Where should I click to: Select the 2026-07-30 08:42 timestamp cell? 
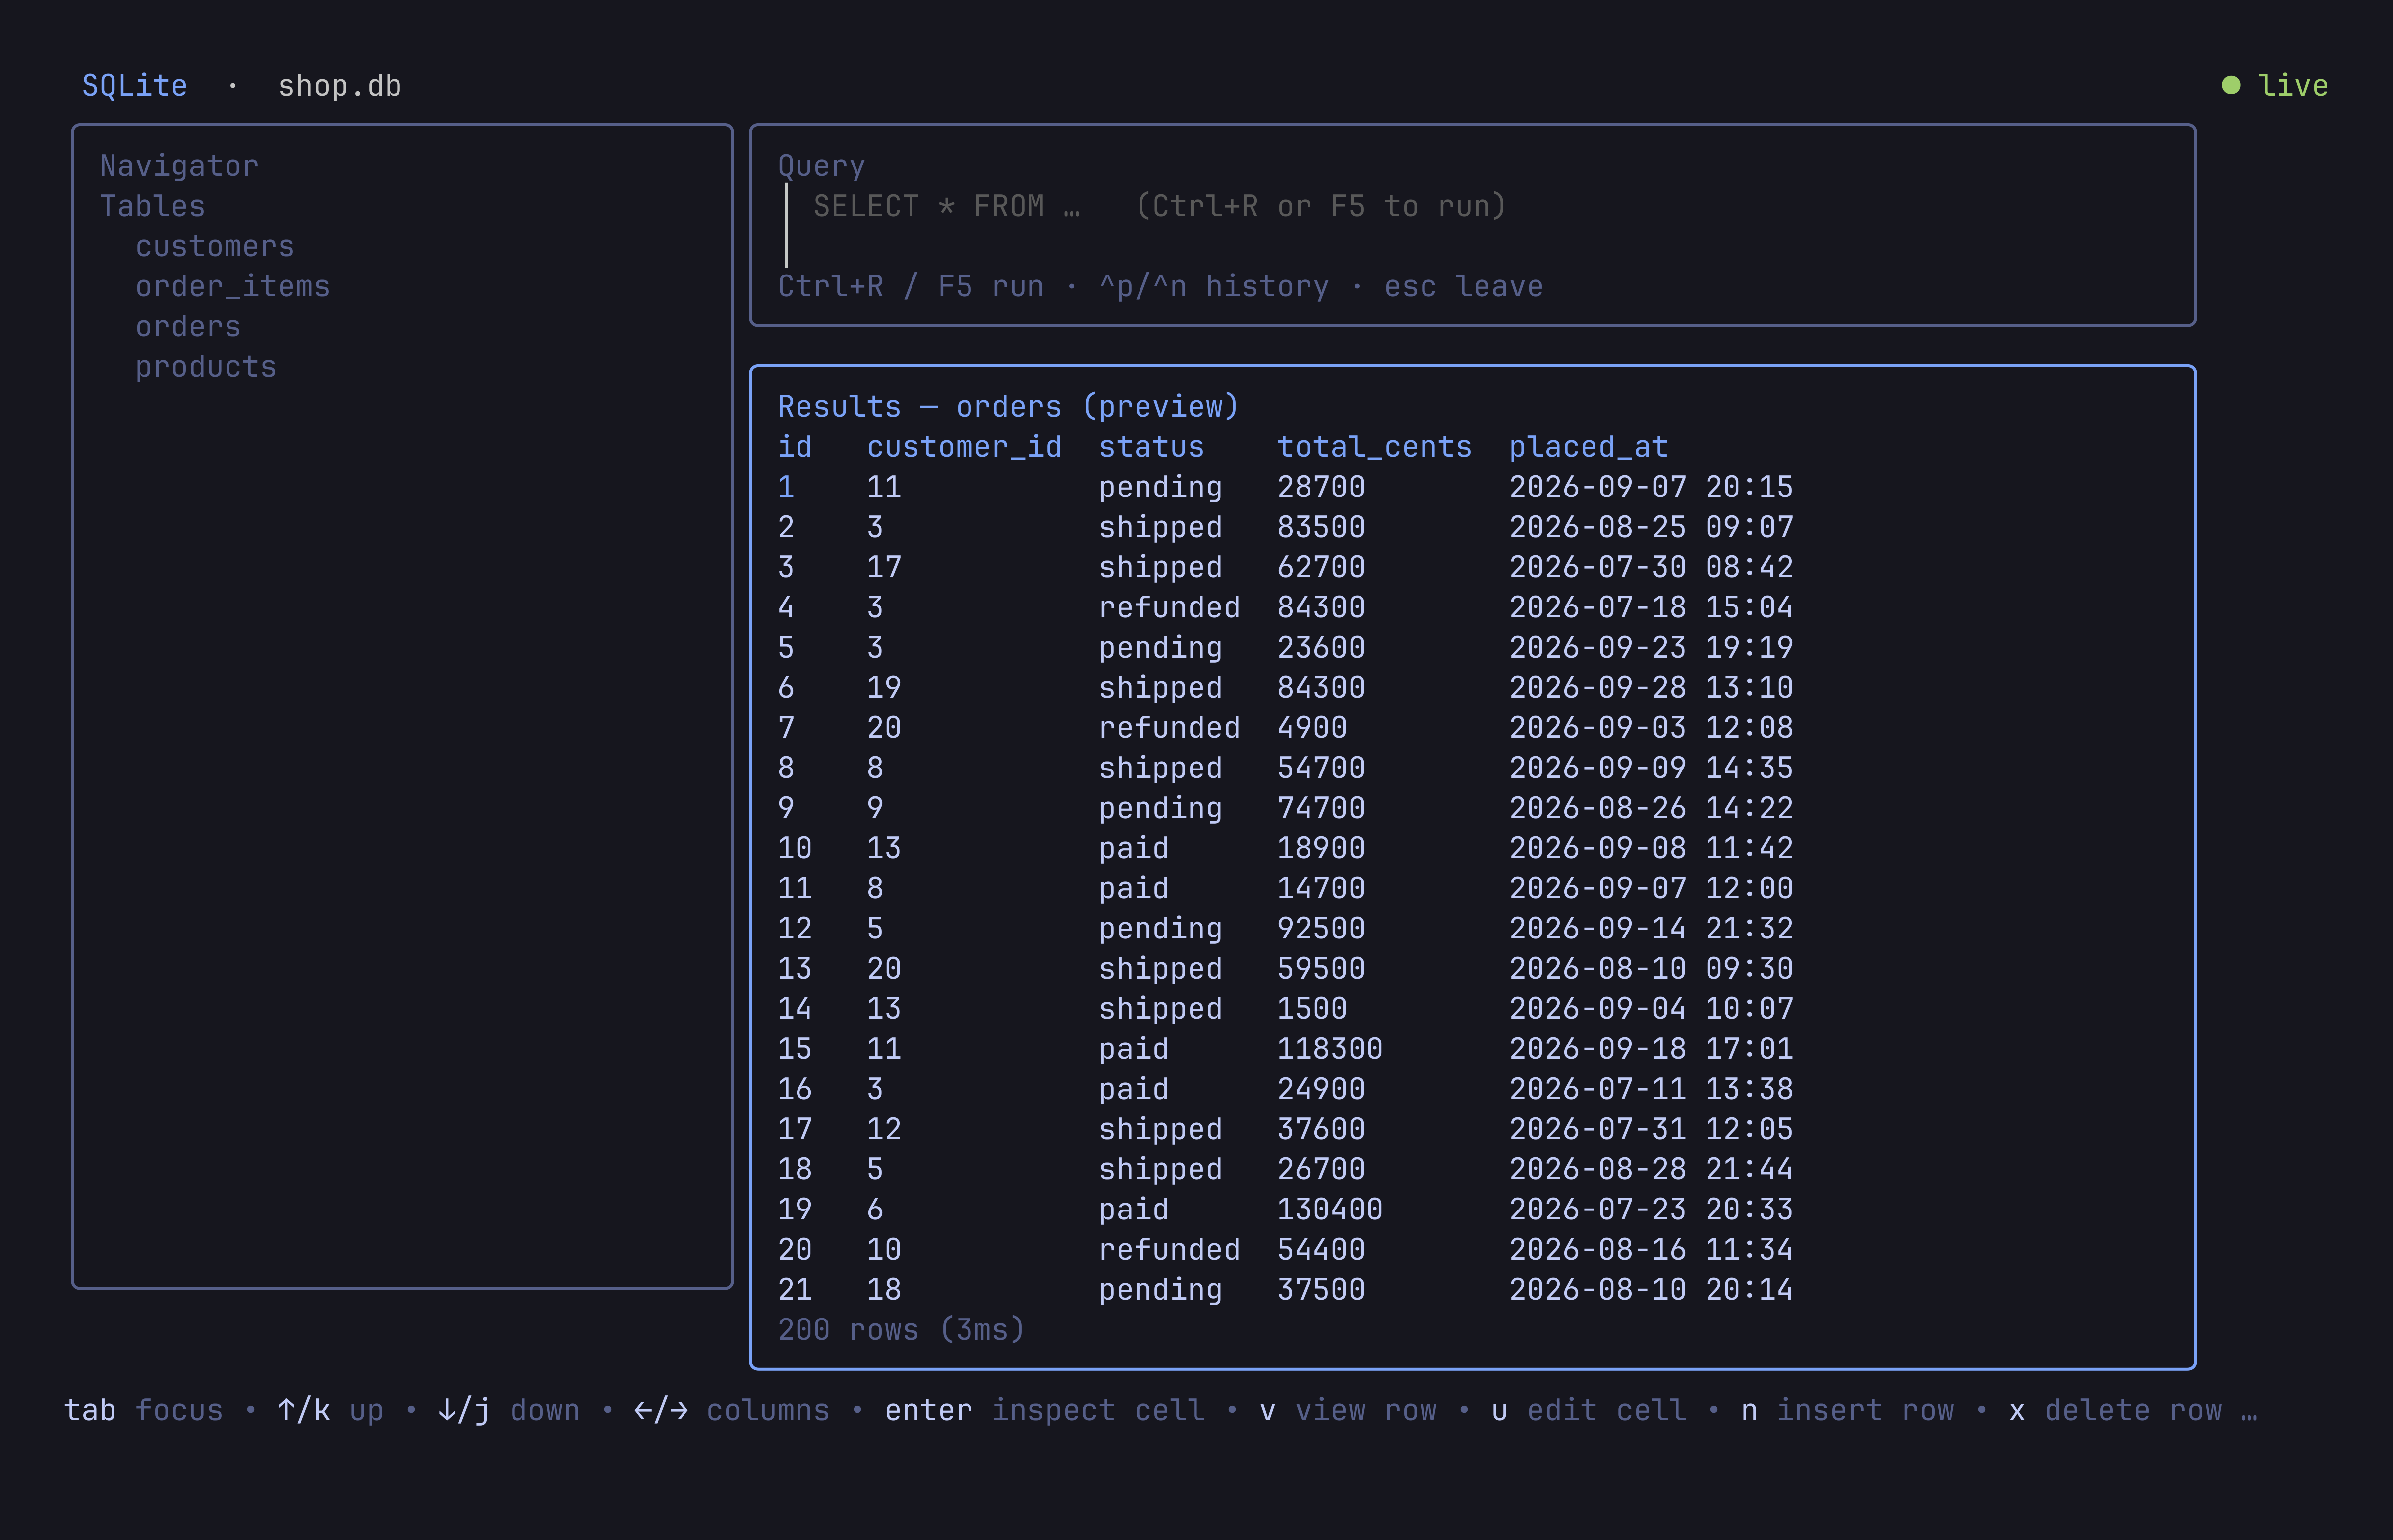point(1651,567)
